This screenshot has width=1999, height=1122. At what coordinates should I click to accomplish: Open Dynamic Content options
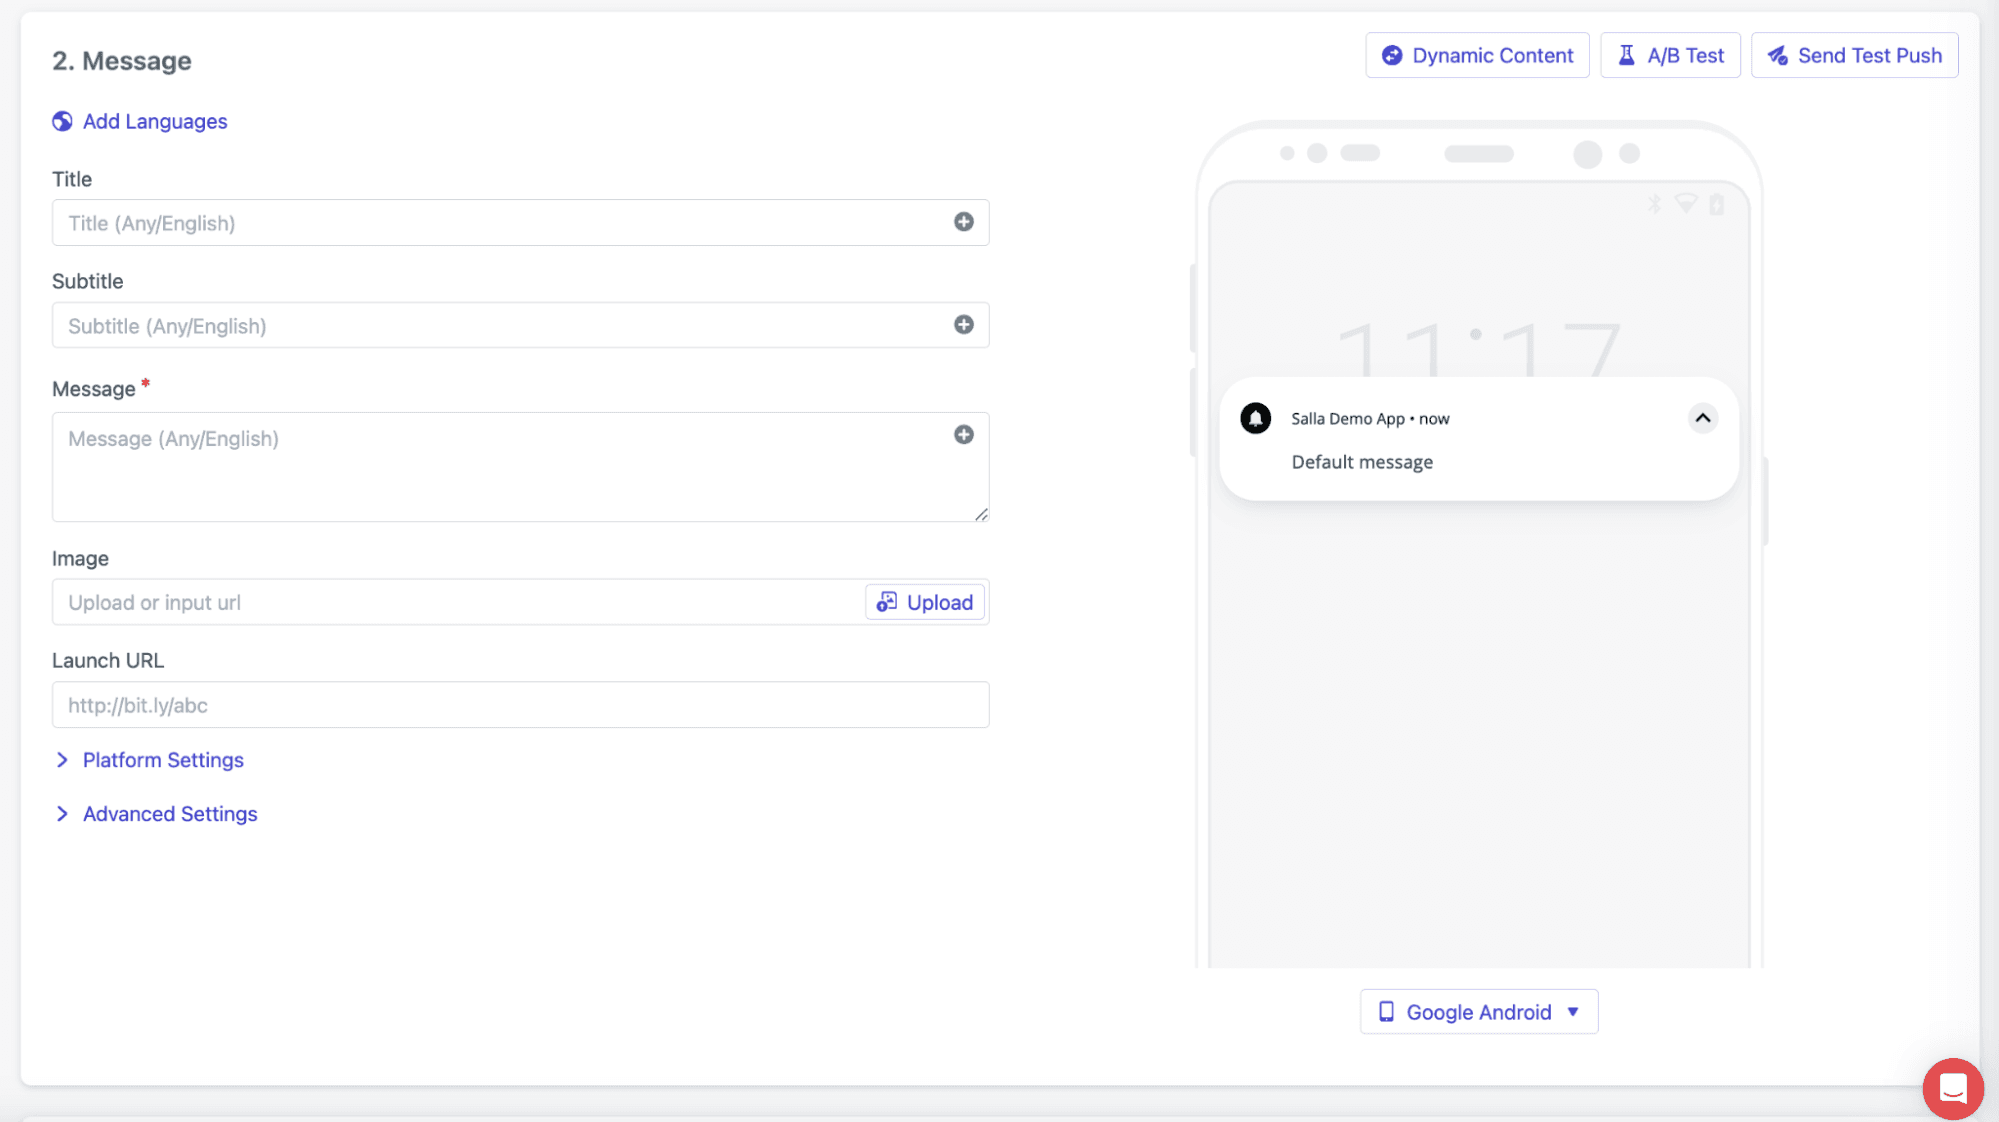point(1477,55)
